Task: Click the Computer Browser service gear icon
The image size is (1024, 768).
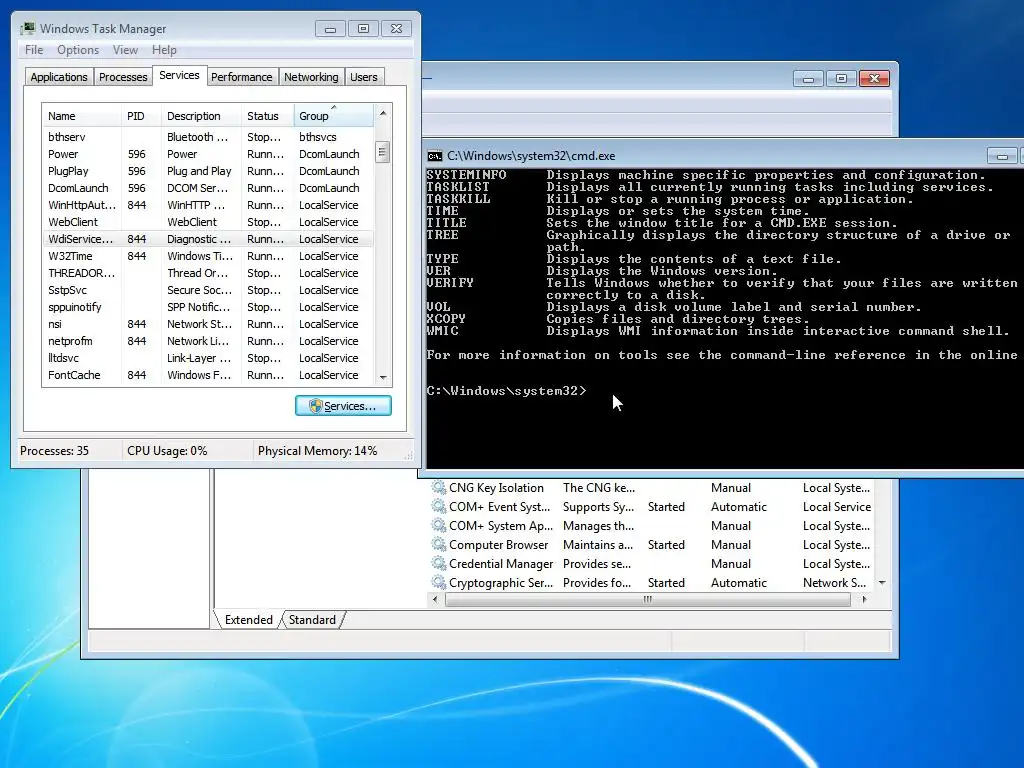Action: [x=439, y=544]
